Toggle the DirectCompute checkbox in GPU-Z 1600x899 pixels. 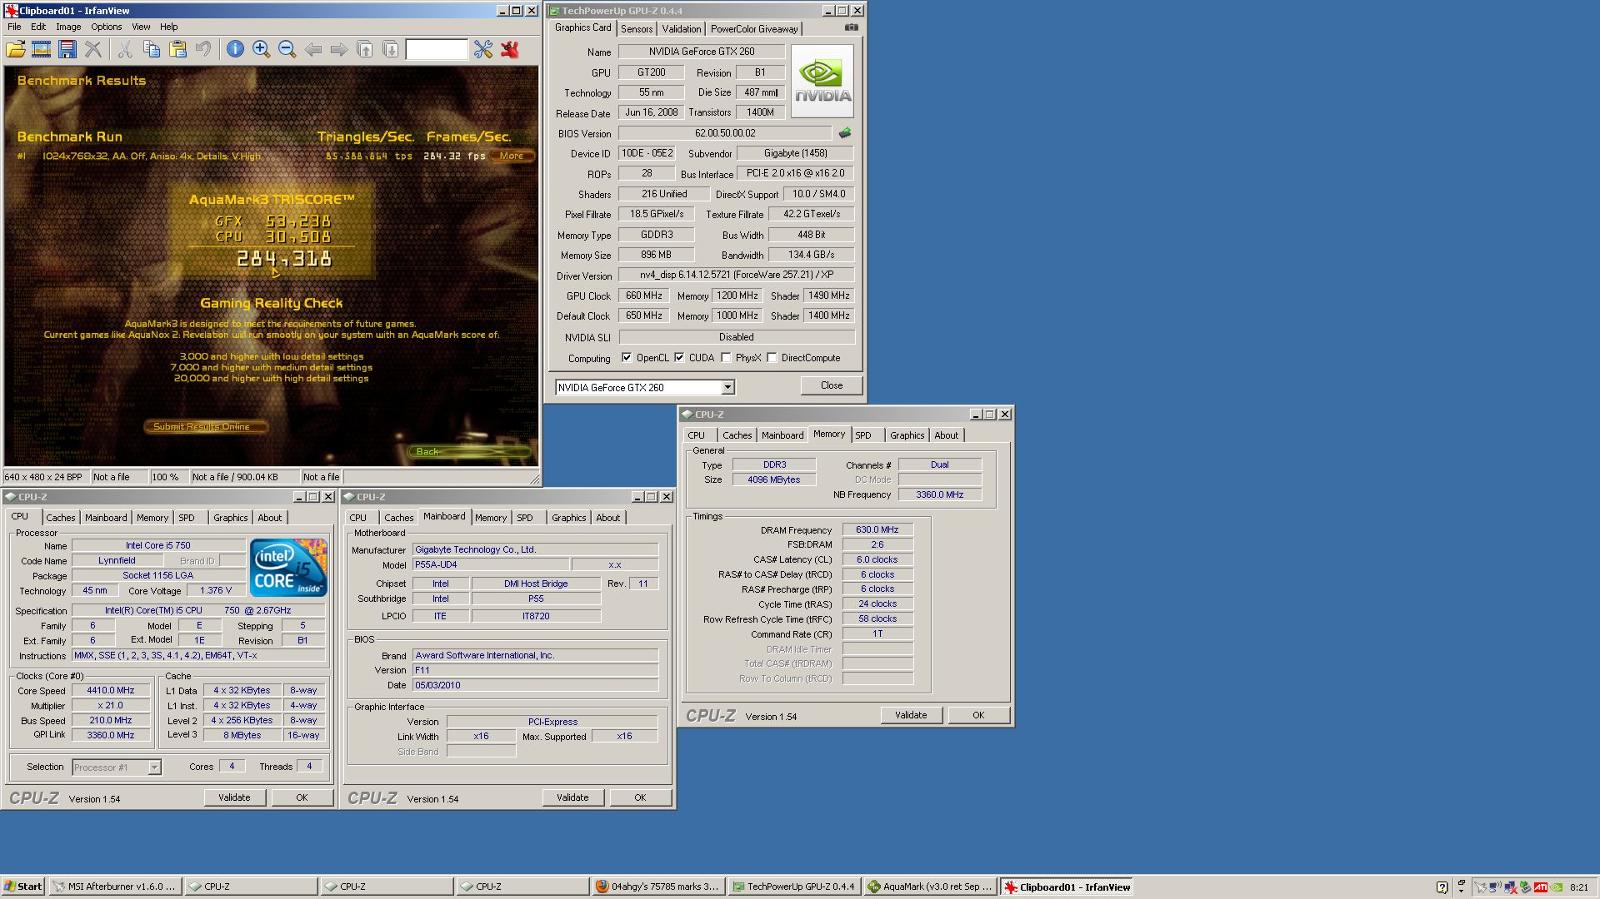point(772,358)
